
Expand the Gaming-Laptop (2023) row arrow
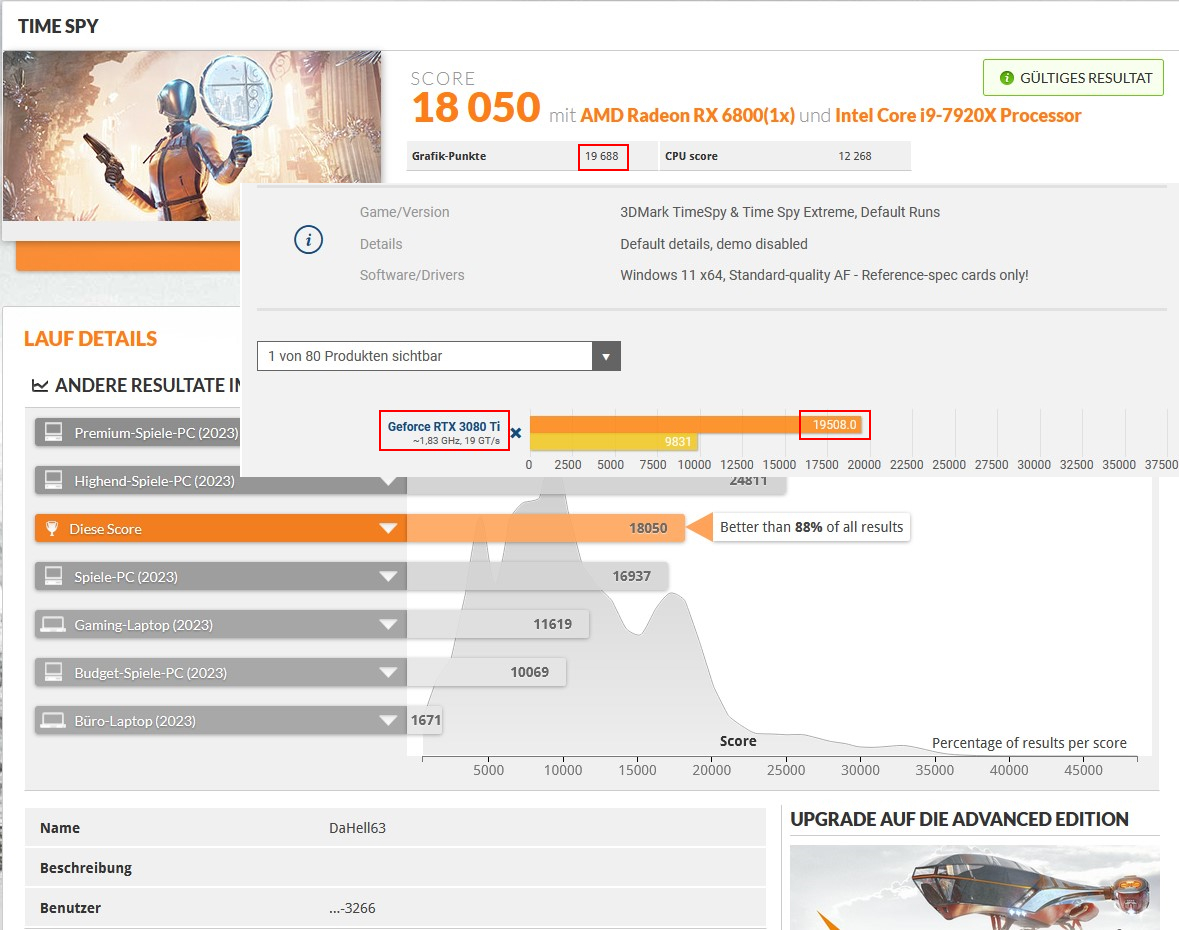point(388,625)
